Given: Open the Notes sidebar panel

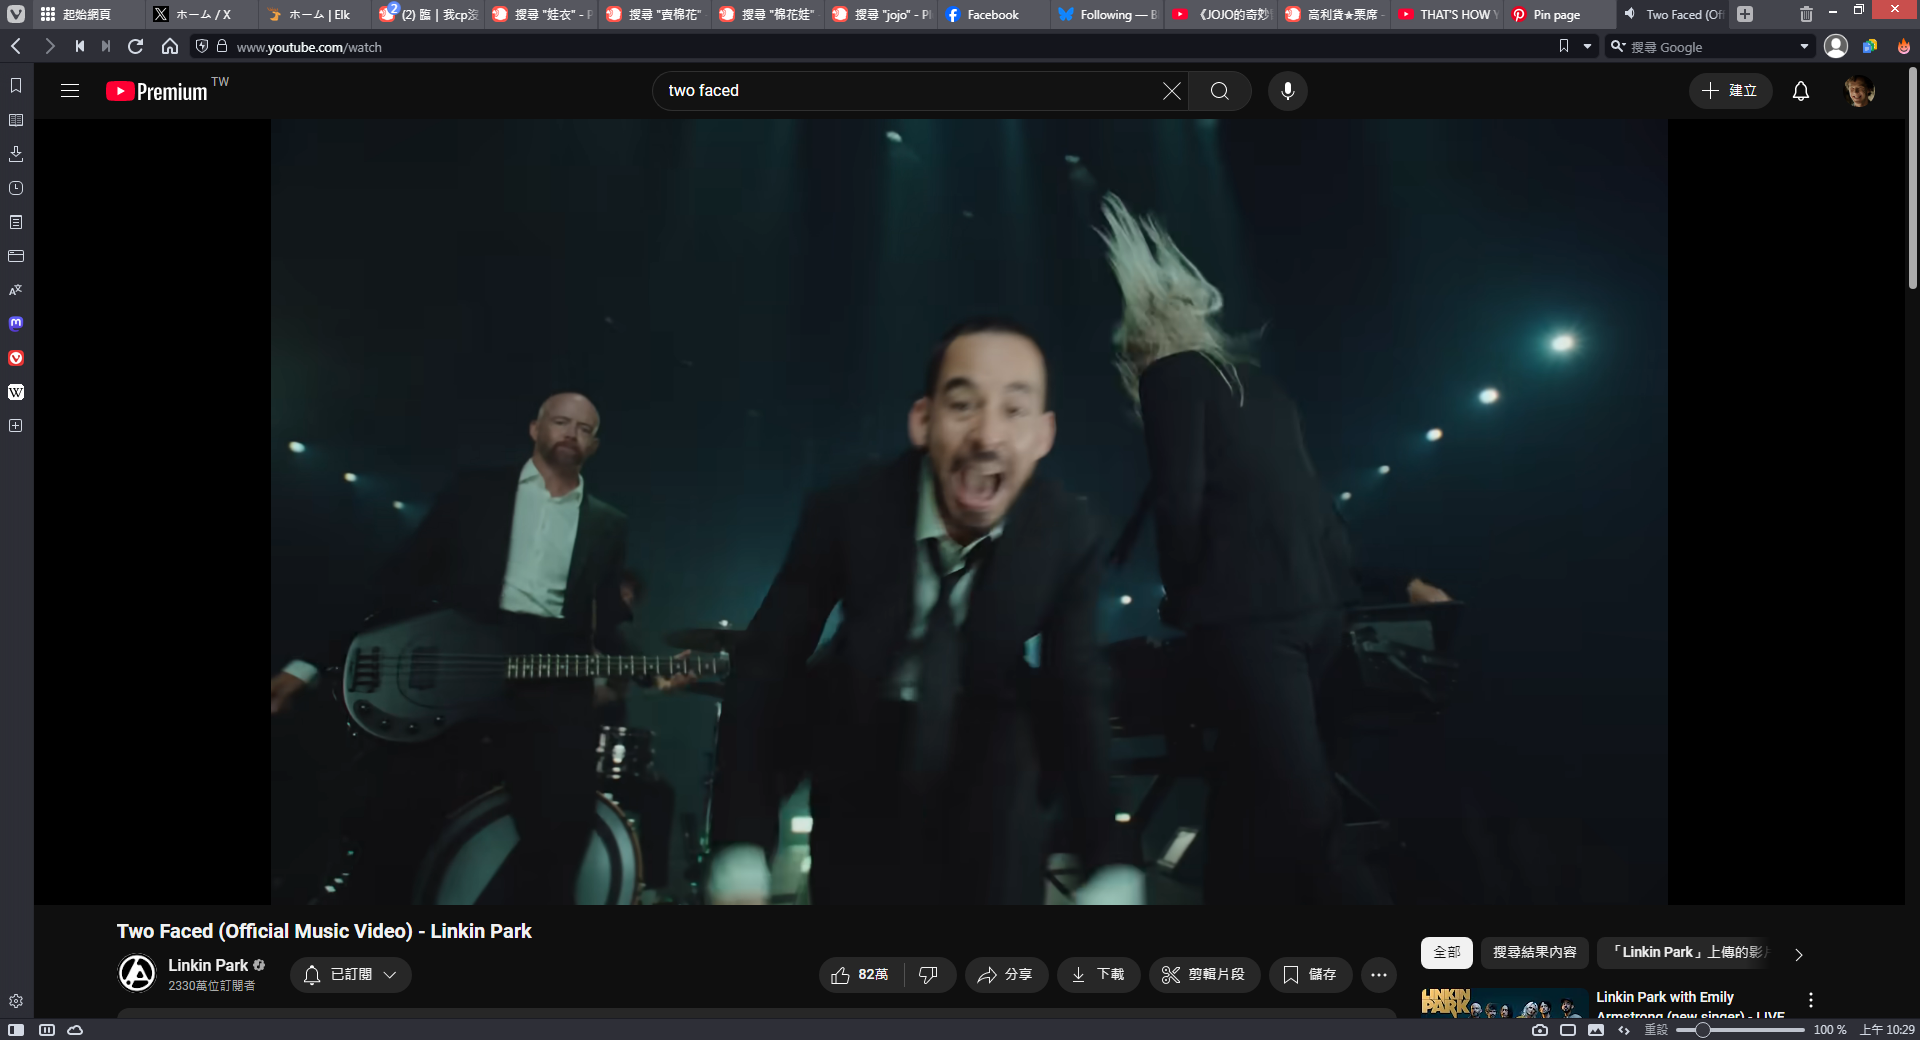Looking at the screenshot, I should (16, 222).
